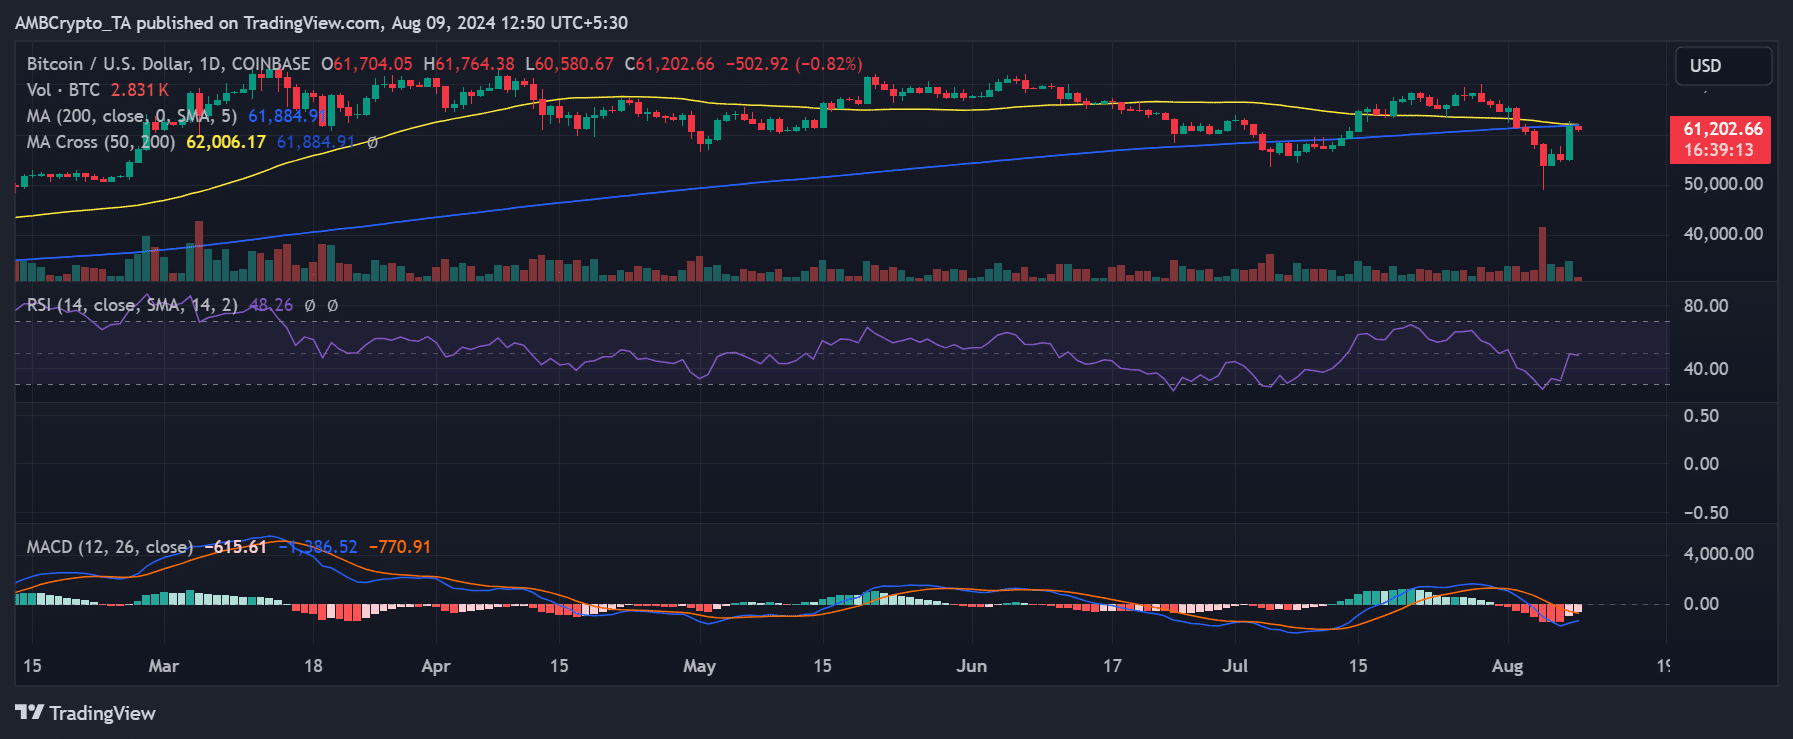Select the RSI (14, close, SMA, 14, 2) legend
The height and width of the screenshot is (739, 1793).
[132, 305]
